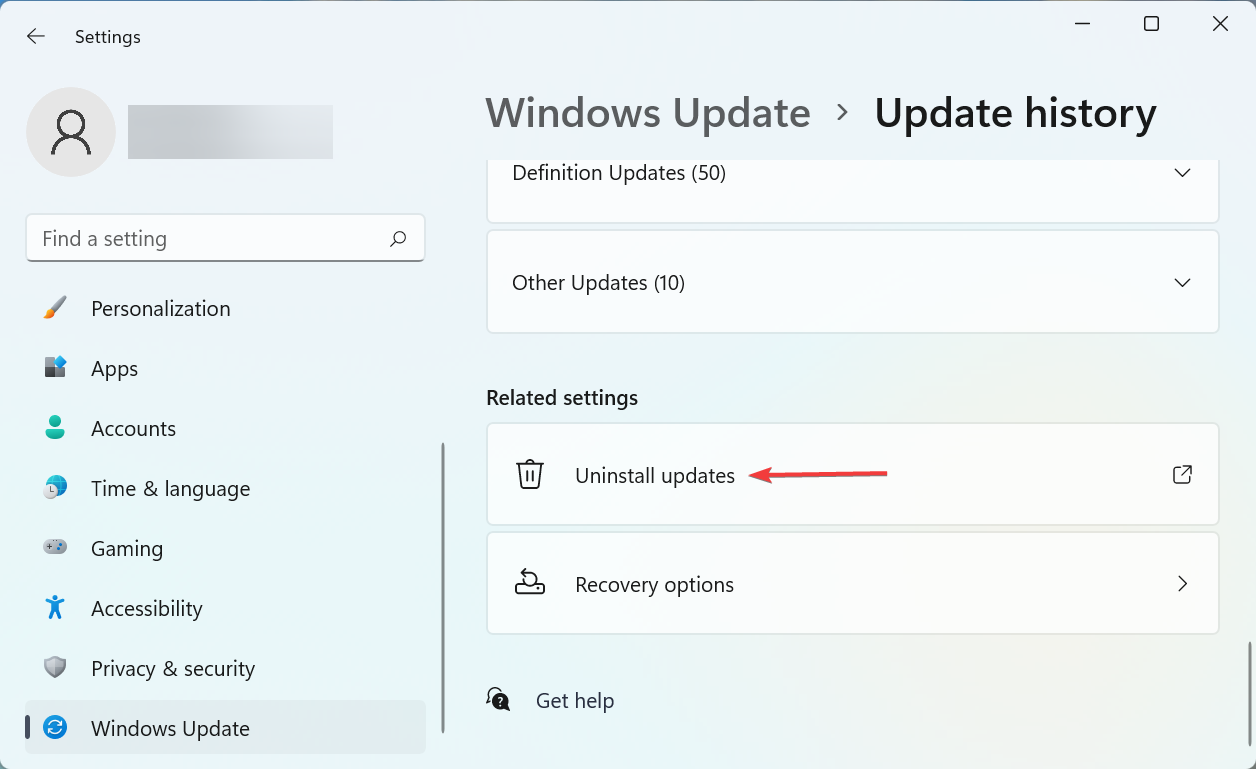1256x769 pixels.
Task: Open Privacy & security settings
Action: click(225, 668)
